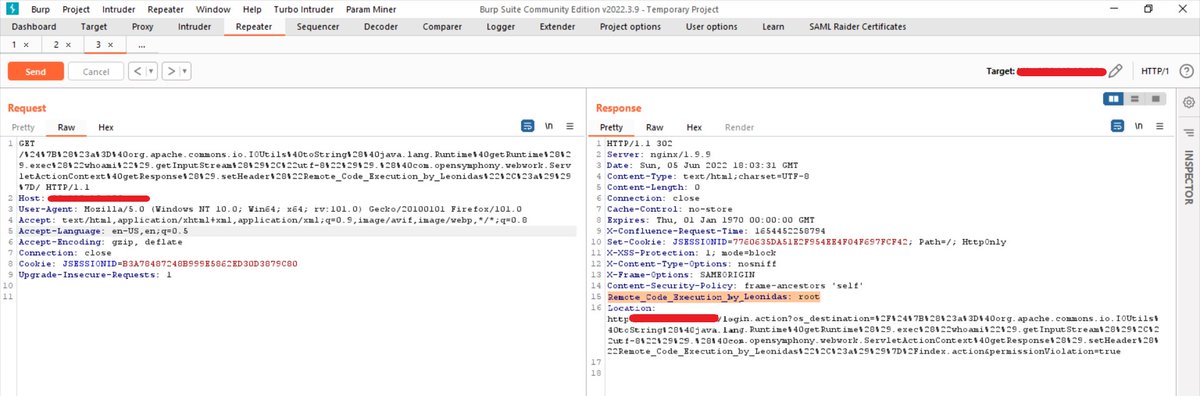Image resolution: width=1200 pixels, height=396 pixels.
Task: Select combined tabbed layout icon
Action: [x=1154, y=99]
